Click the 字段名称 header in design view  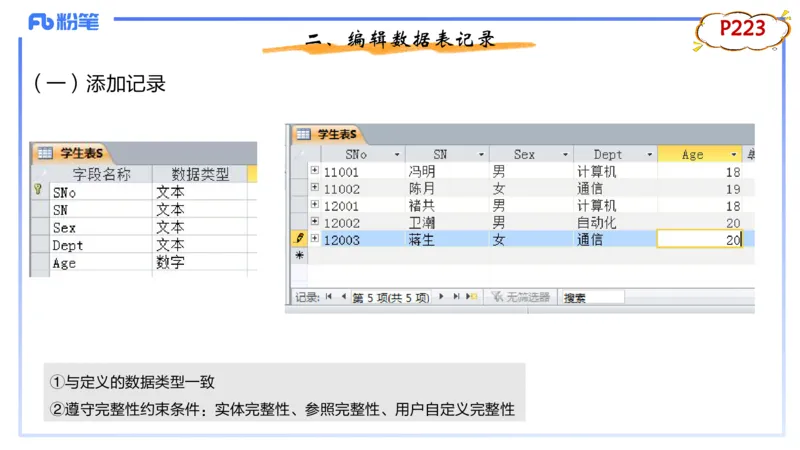(x=101, y=174)
